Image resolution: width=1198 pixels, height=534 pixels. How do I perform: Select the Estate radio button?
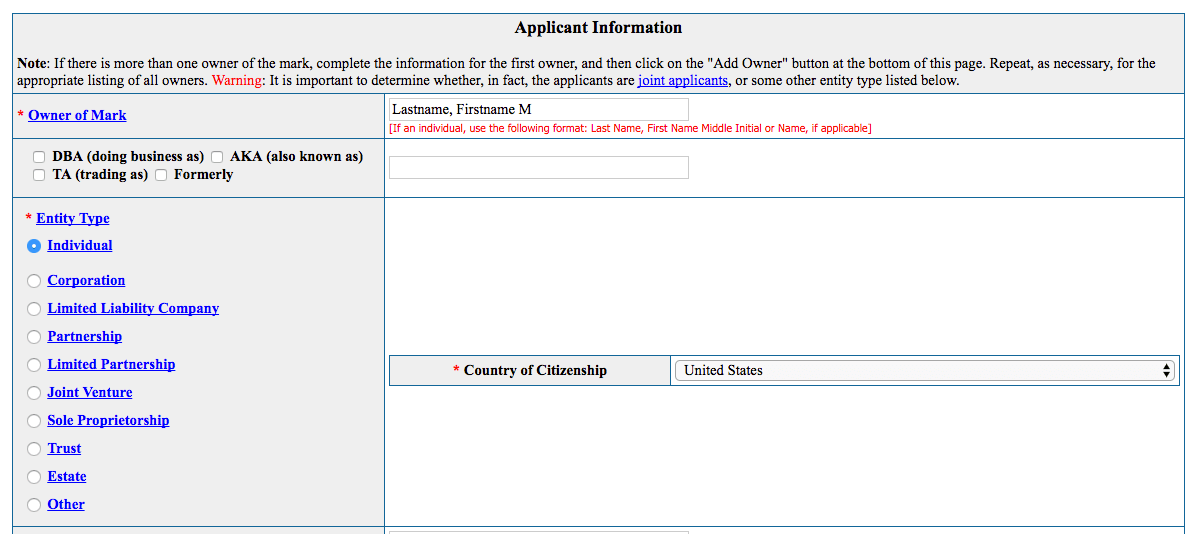point(34,477)
